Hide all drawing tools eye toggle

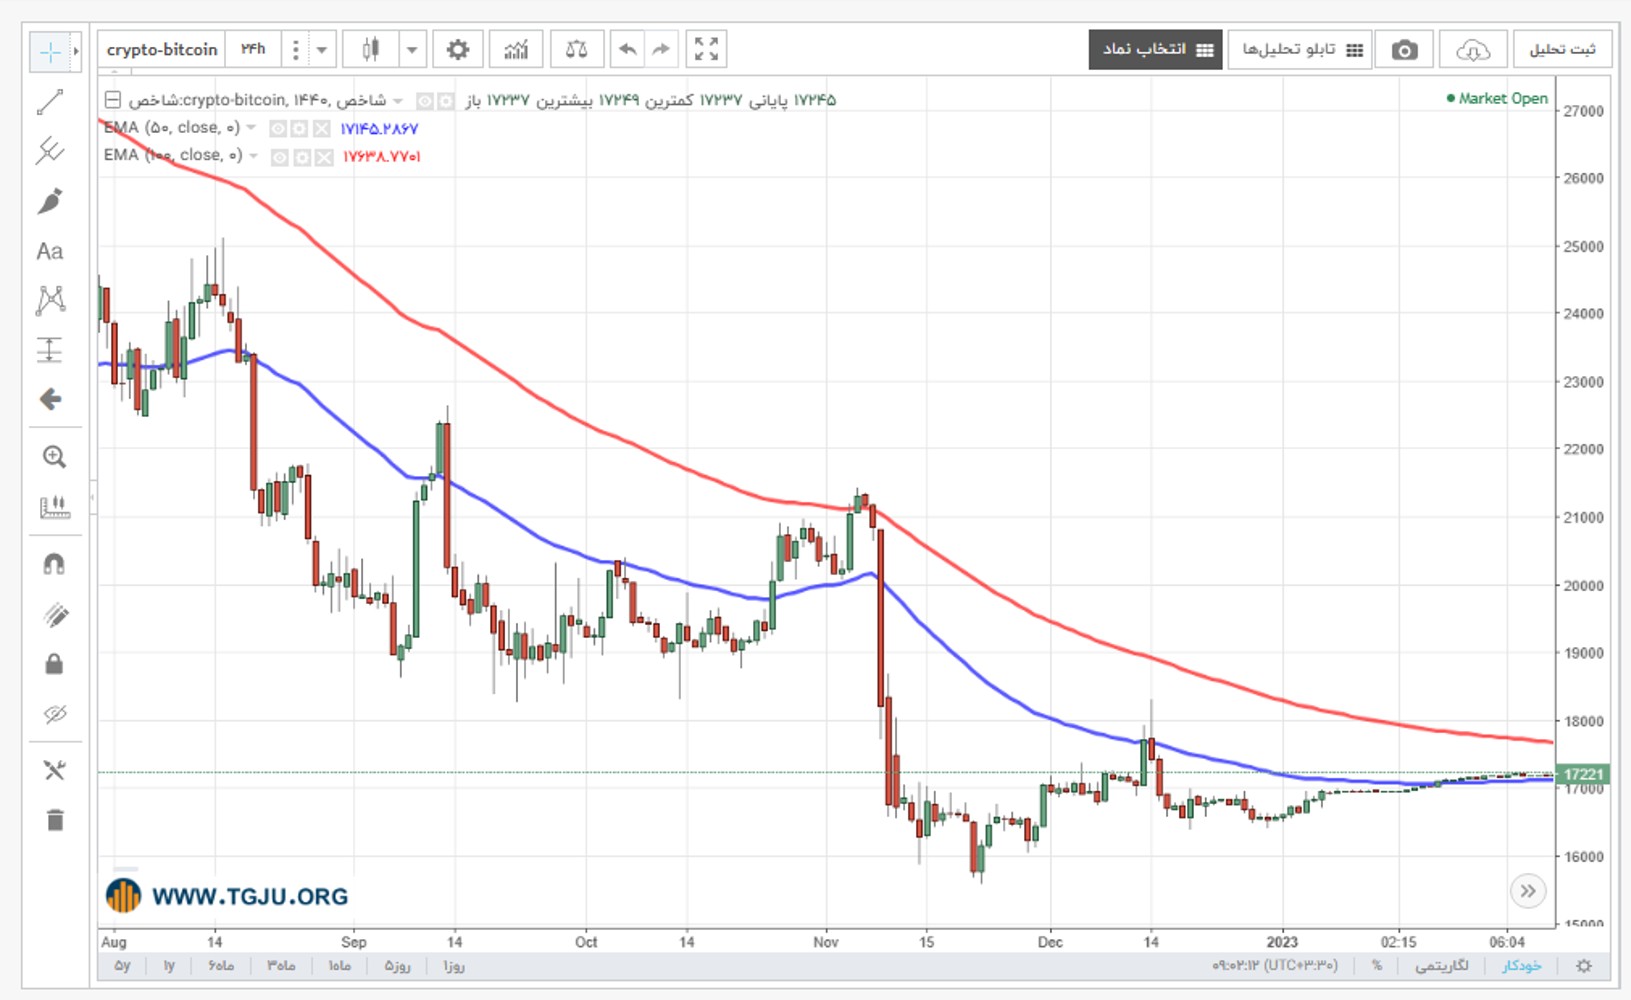pyautogui.click(x=54, y=714)
